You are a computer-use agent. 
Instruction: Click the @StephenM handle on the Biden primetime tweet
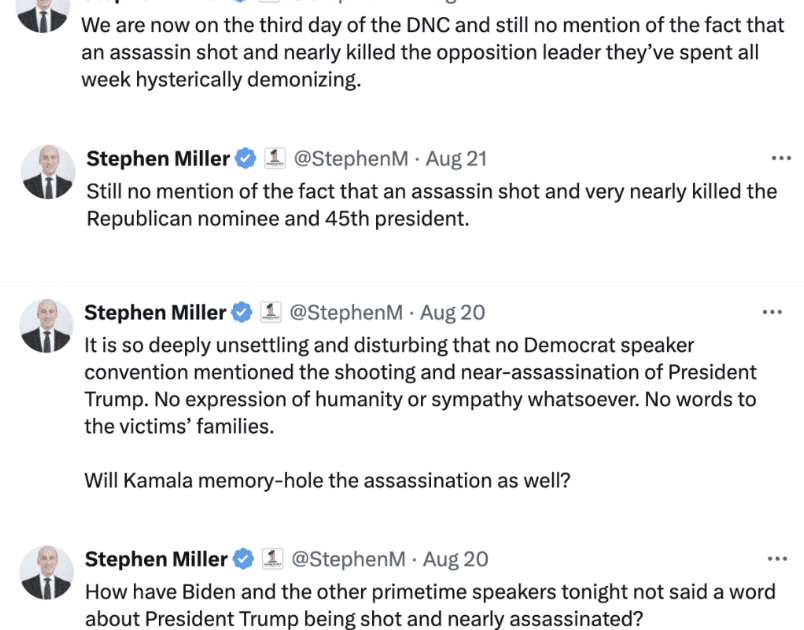pyautogui.click(x=349, y=559)
